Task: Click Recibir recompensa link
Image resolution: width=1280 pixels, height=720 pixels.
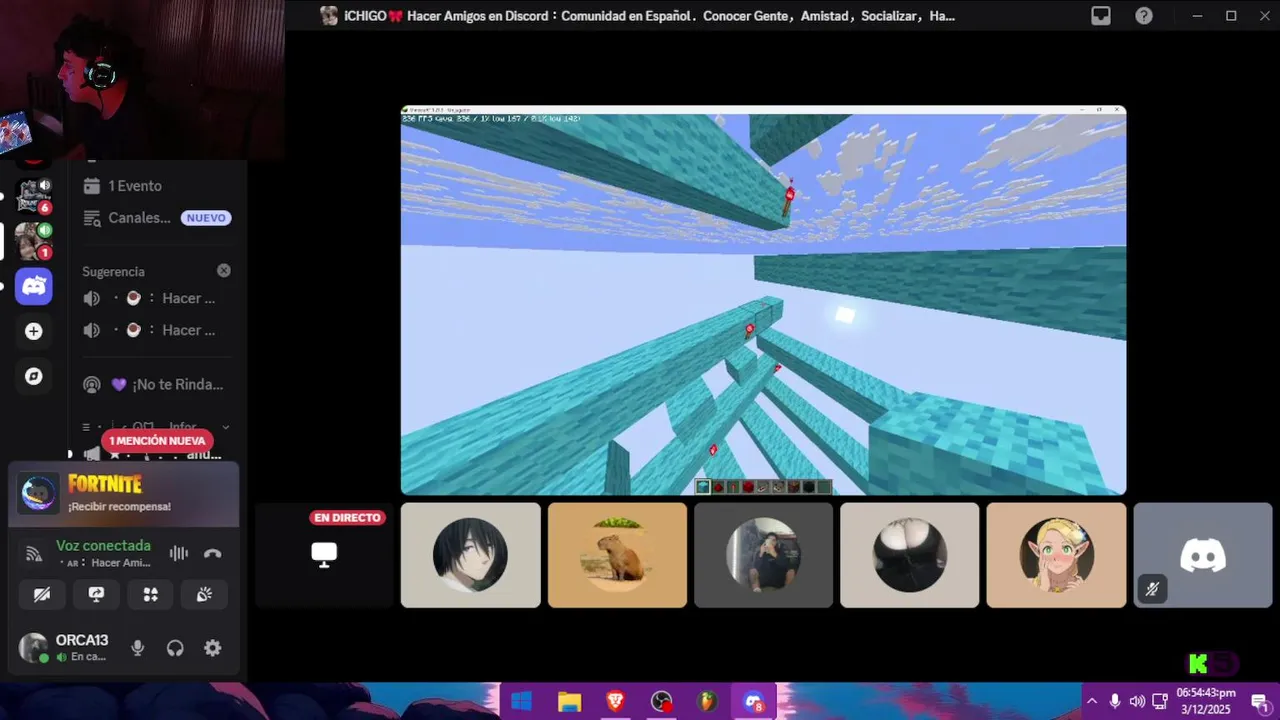Action: click(x=119, y=507)
